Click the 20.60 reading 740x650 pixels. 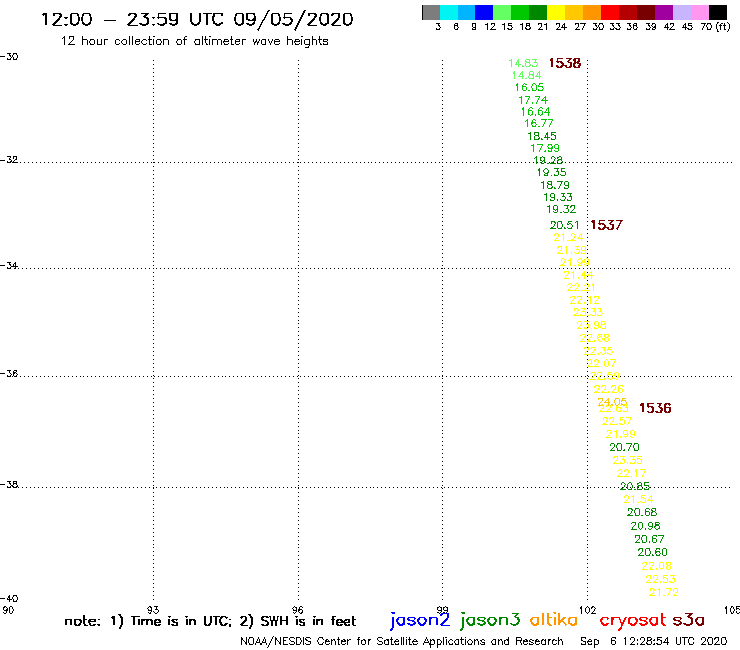pos(652,552)
